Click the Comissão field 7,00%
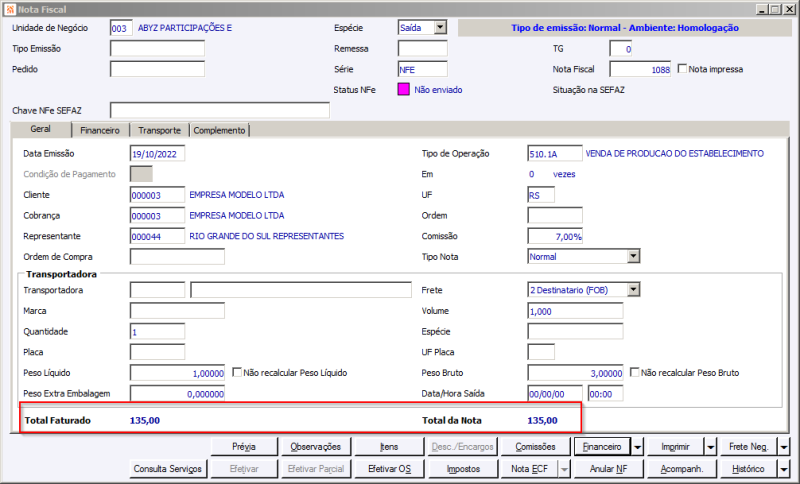800x484 pixels. pyautogui.click(x=555, y=236)
